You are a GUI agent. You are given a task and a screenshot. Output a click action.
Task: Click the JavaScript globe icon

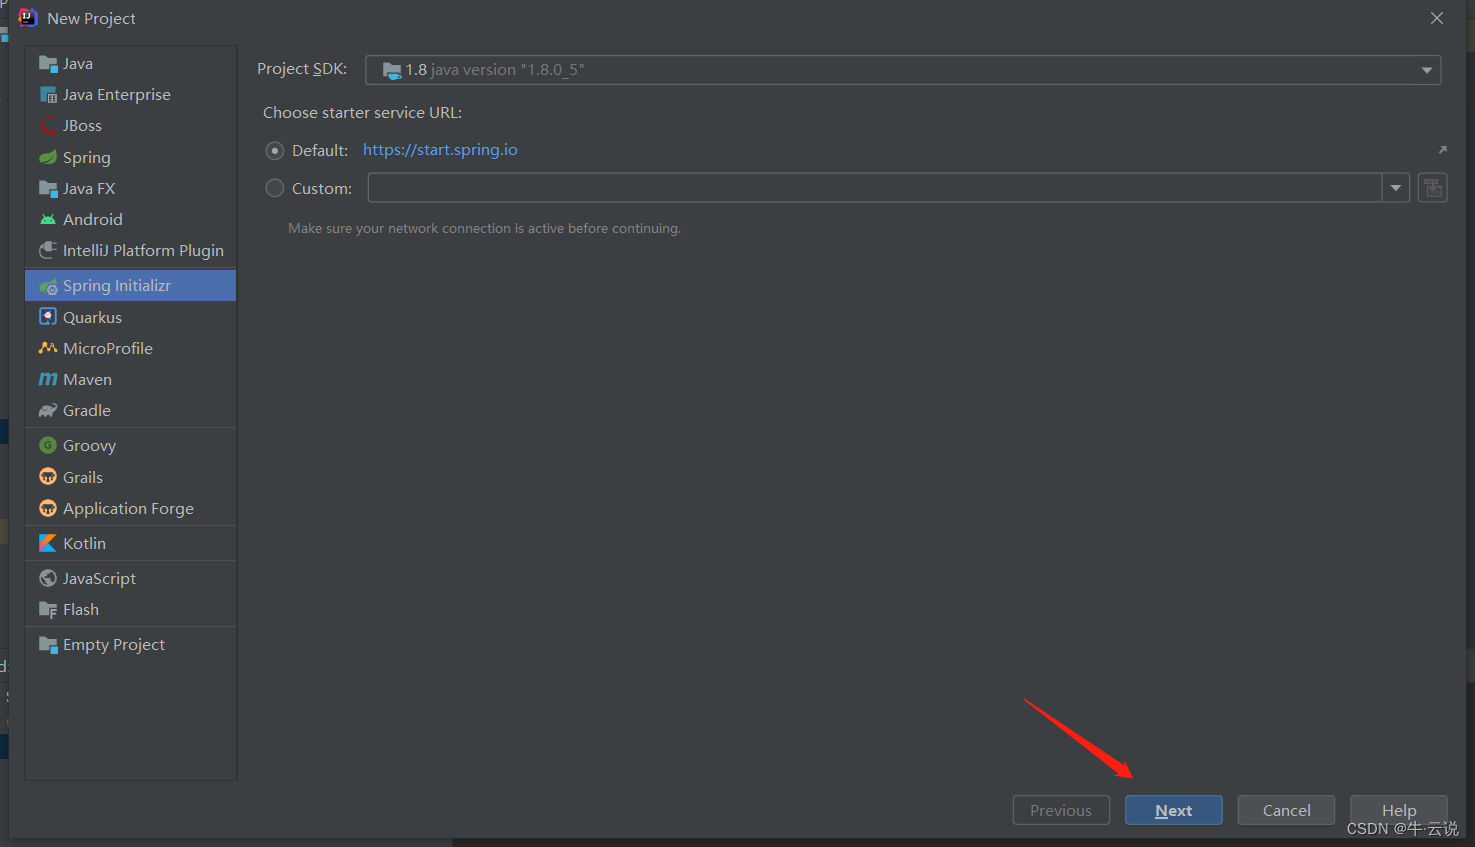coord(48,578)
